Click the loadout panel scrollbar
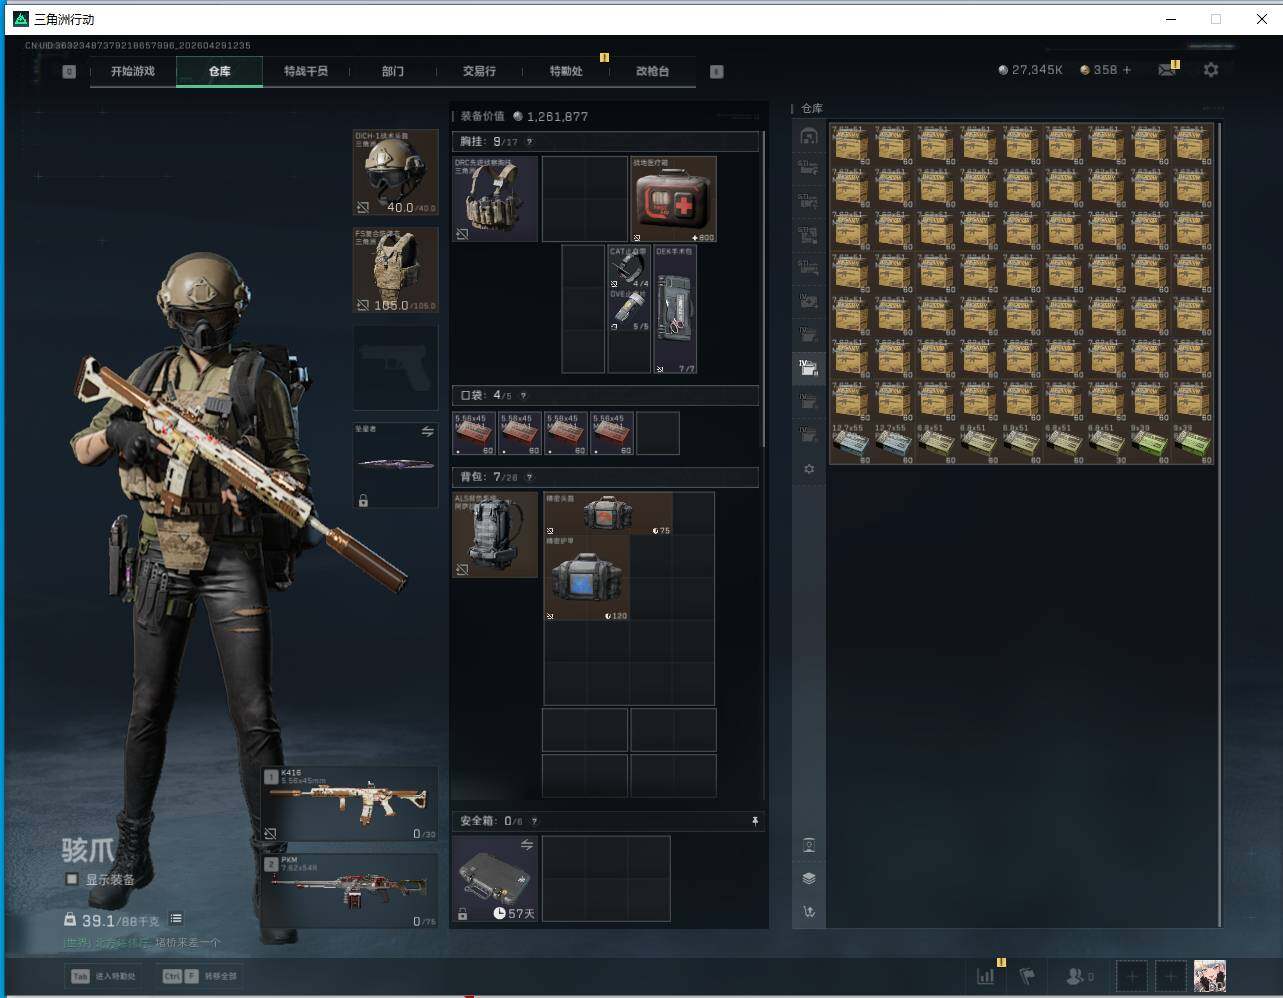The image size is (1283, 998). click(x=763, y=288)
